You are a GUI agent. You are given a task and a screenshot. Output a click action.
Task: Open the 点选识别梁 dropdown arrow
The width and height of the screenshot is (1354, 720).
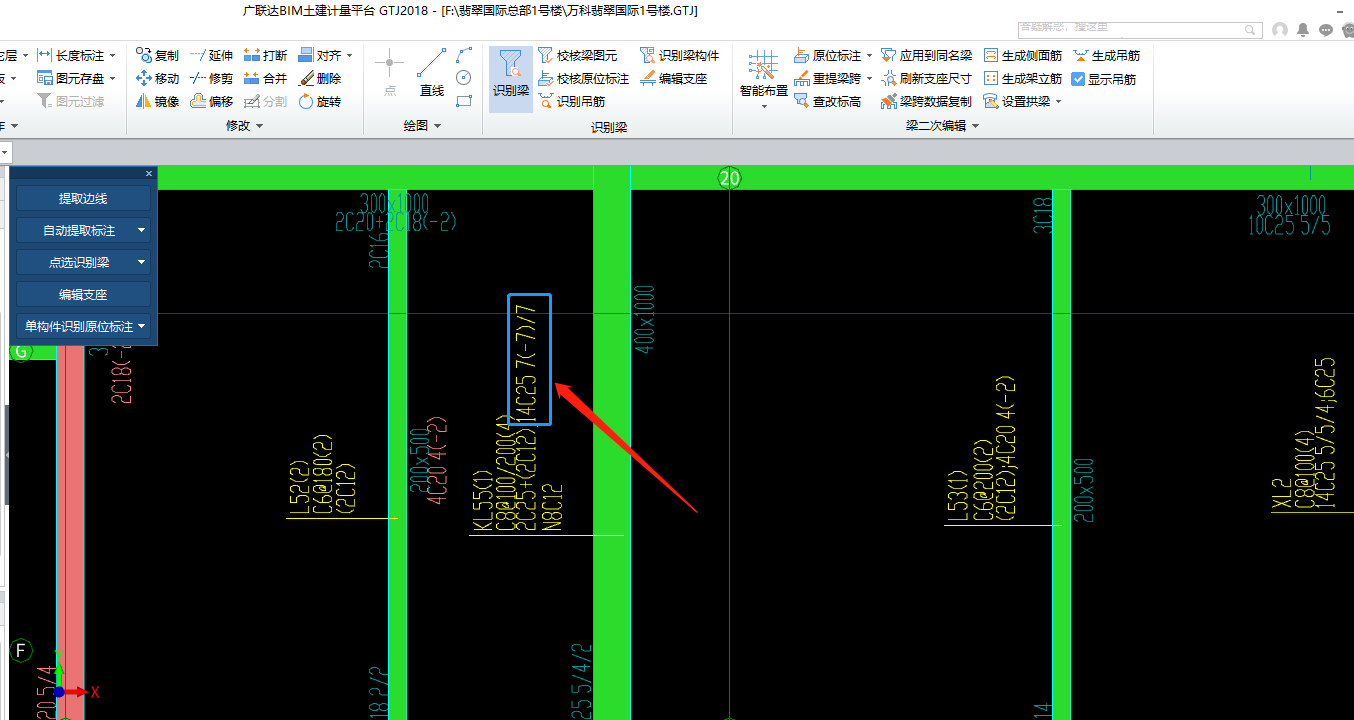pos(141,262)
